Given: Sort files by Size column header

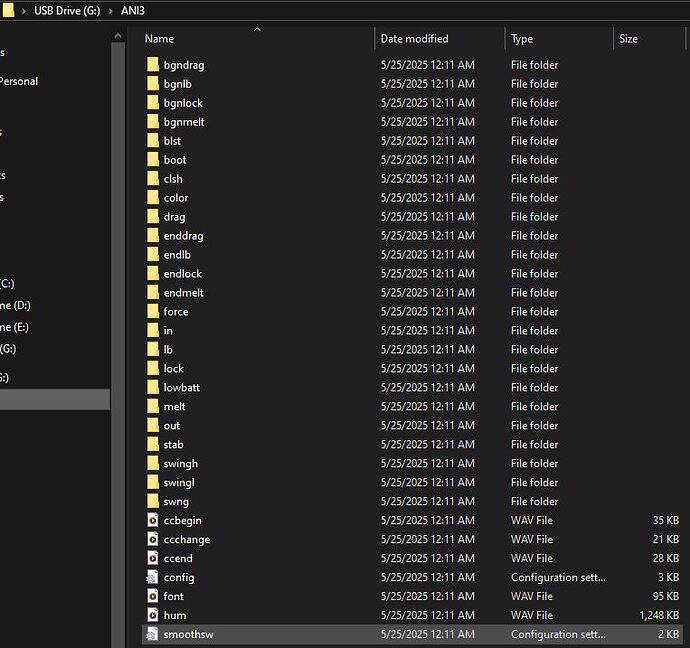Looking at the screenshot, I should (x=628, y=39).
